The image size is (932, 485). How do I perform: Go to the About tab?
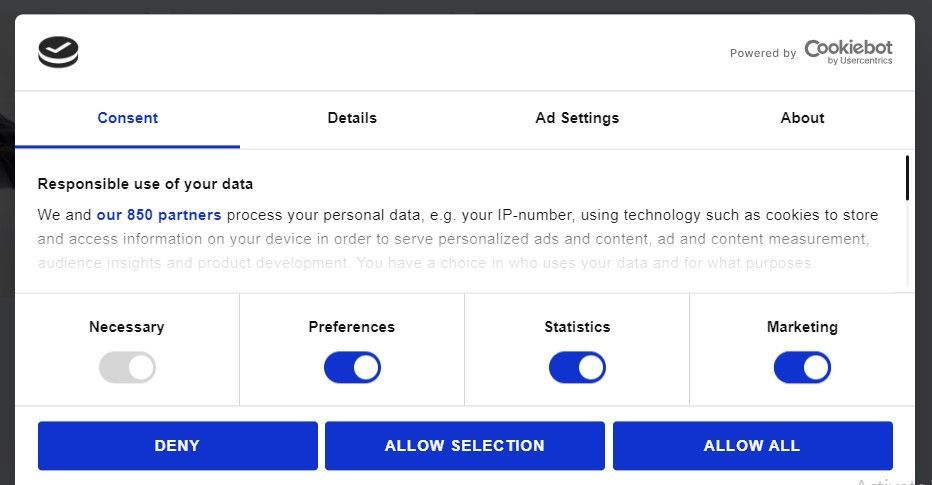click(x=802, y=118)
